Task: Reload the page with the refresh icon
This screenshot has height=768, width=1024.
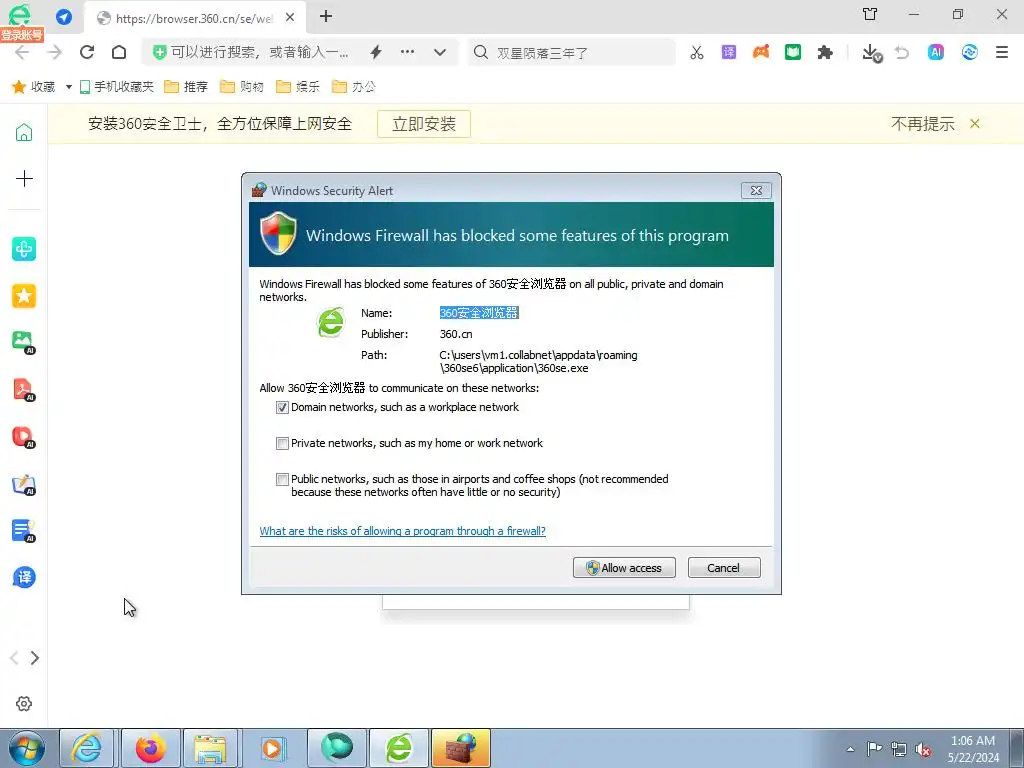Action: pos(87,52)
